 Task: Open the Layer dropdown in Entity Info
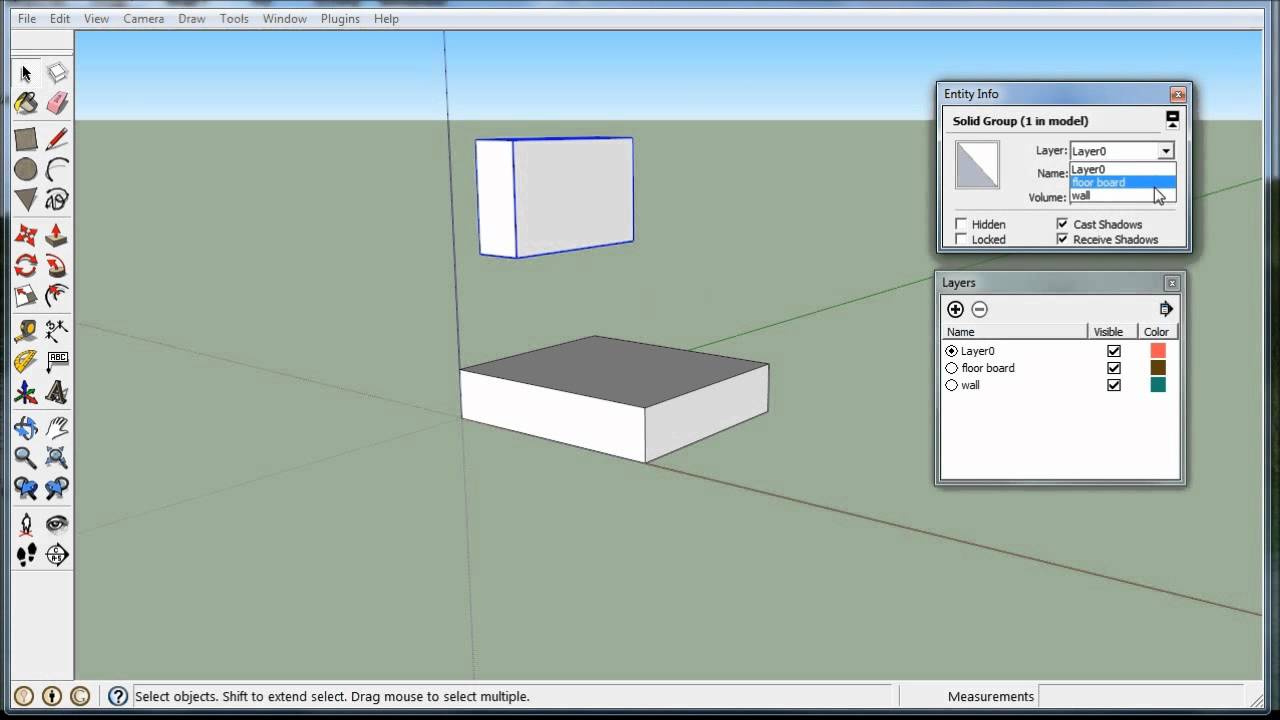1165,151
